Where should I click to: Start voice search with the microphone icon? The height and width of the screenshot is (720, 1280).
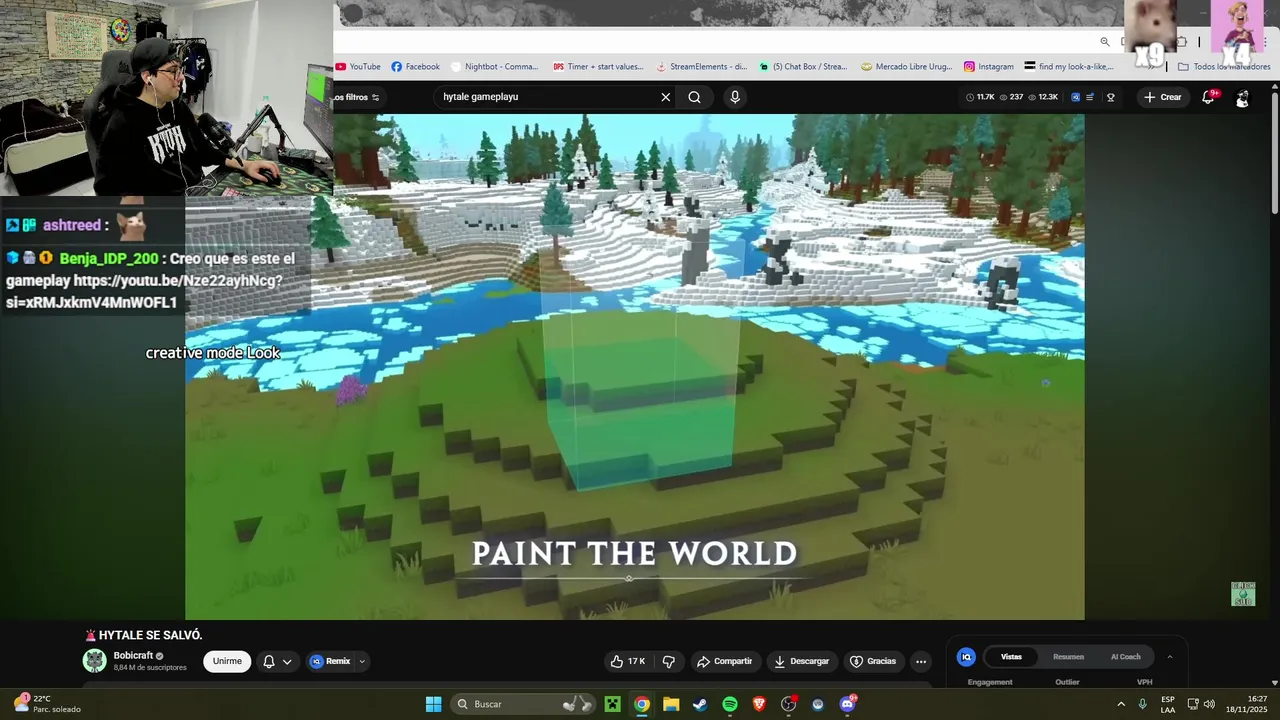(x=735, y=97)
